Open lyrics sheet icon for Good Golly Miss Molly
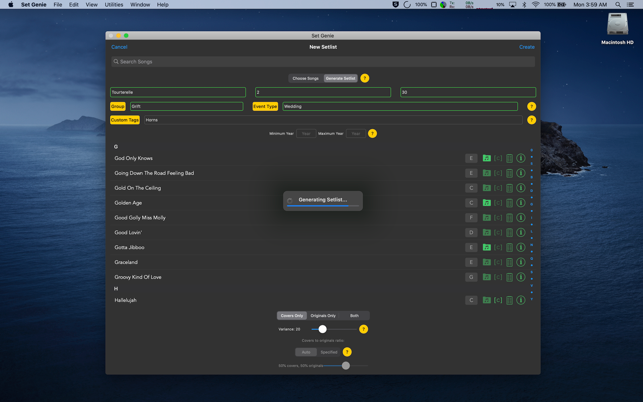Image resolution: width=643 pixels, height=402 pixels. (x=509, y=218)
